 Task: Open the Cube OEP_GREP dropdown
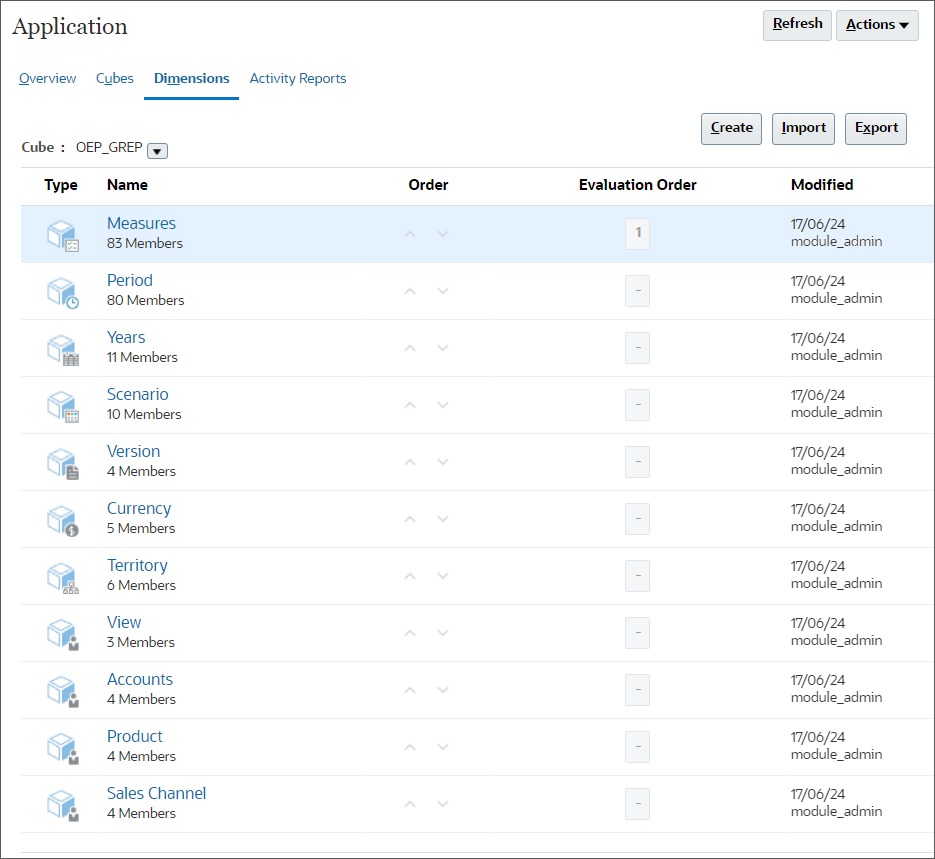coord(157,151)
